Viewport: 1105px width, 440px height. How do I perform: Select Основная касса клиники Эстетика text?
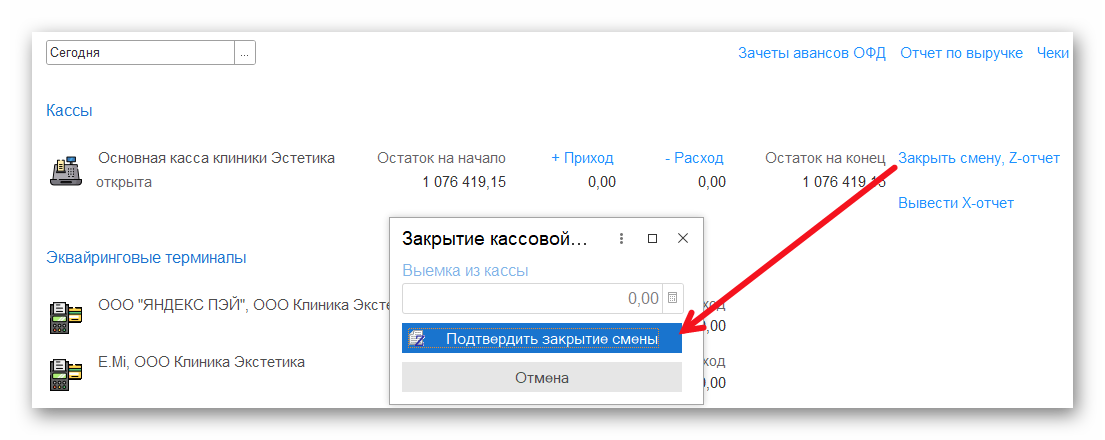(x=216, y=158)
